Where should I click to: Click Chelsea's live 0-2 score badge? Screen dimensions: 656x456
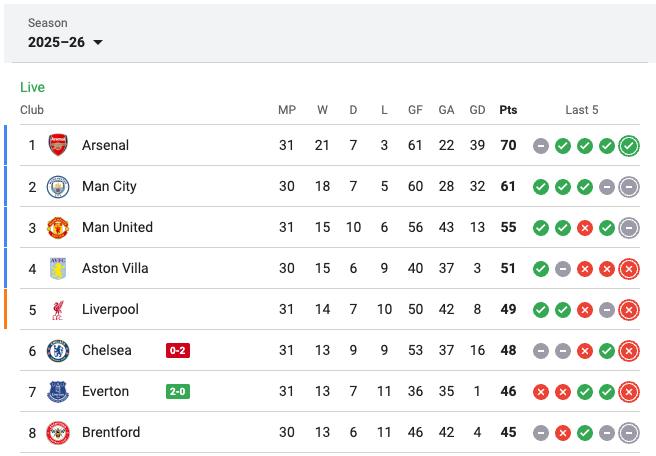(177, 350)
